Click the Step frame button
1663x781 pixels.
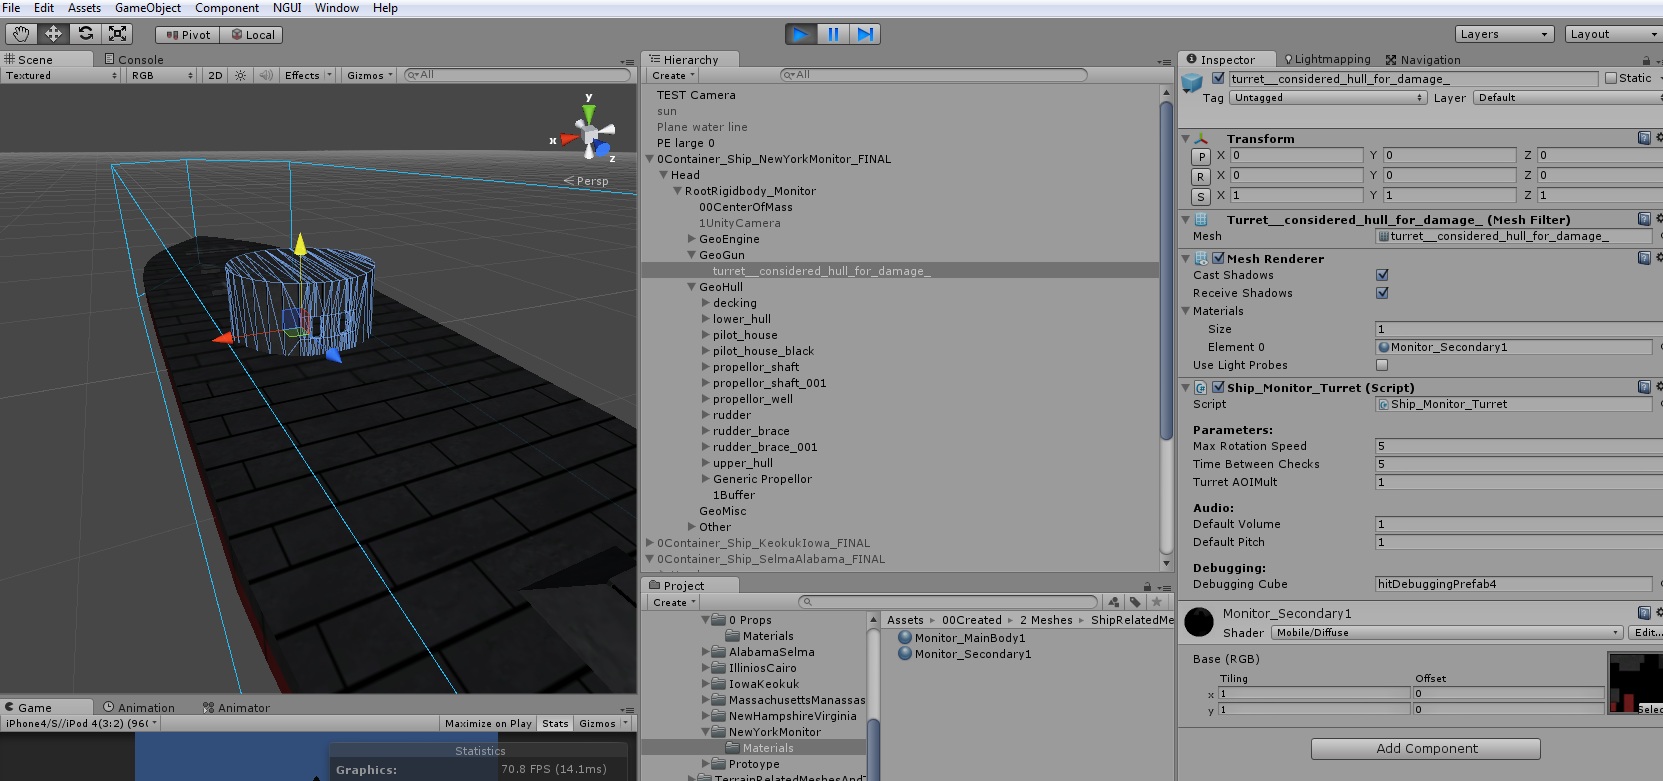[x=865, y=34]
